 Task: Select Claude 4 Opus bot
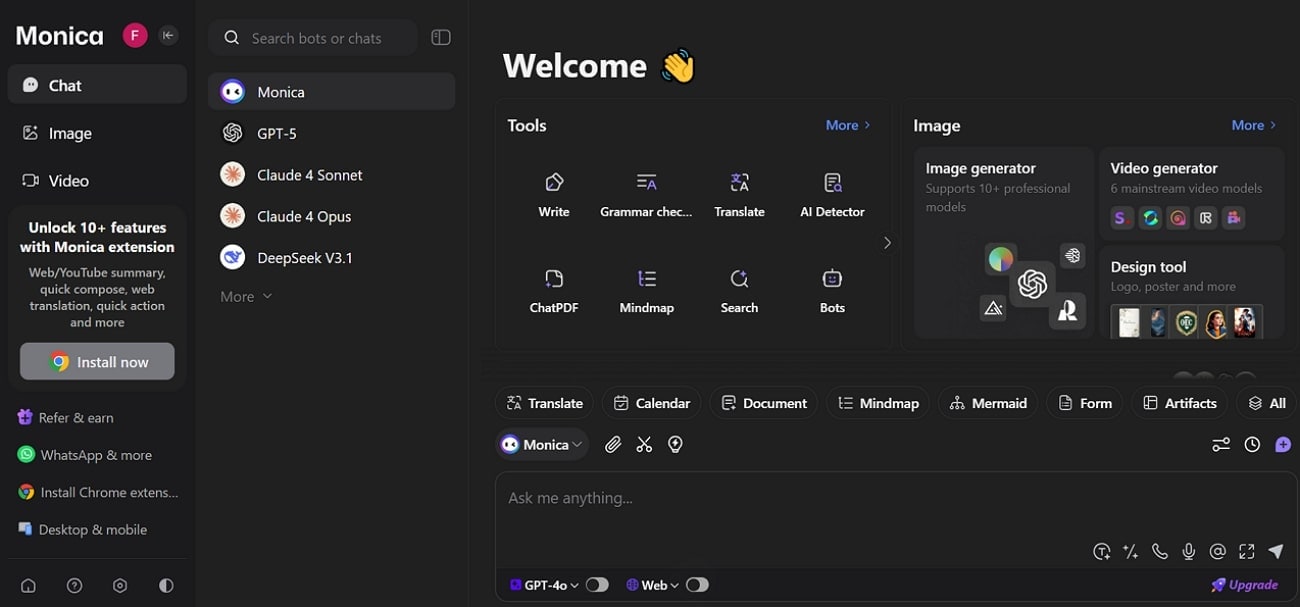331,216
